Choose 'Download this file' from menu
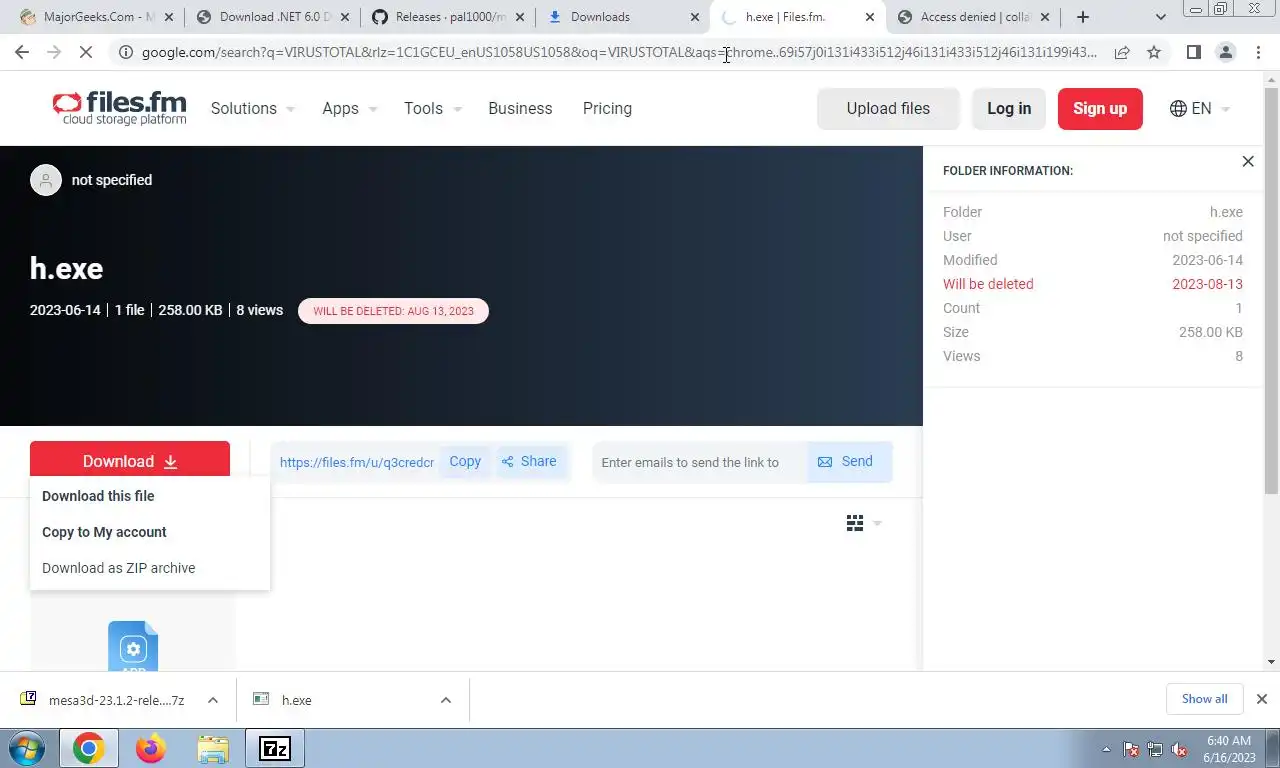 98,496
